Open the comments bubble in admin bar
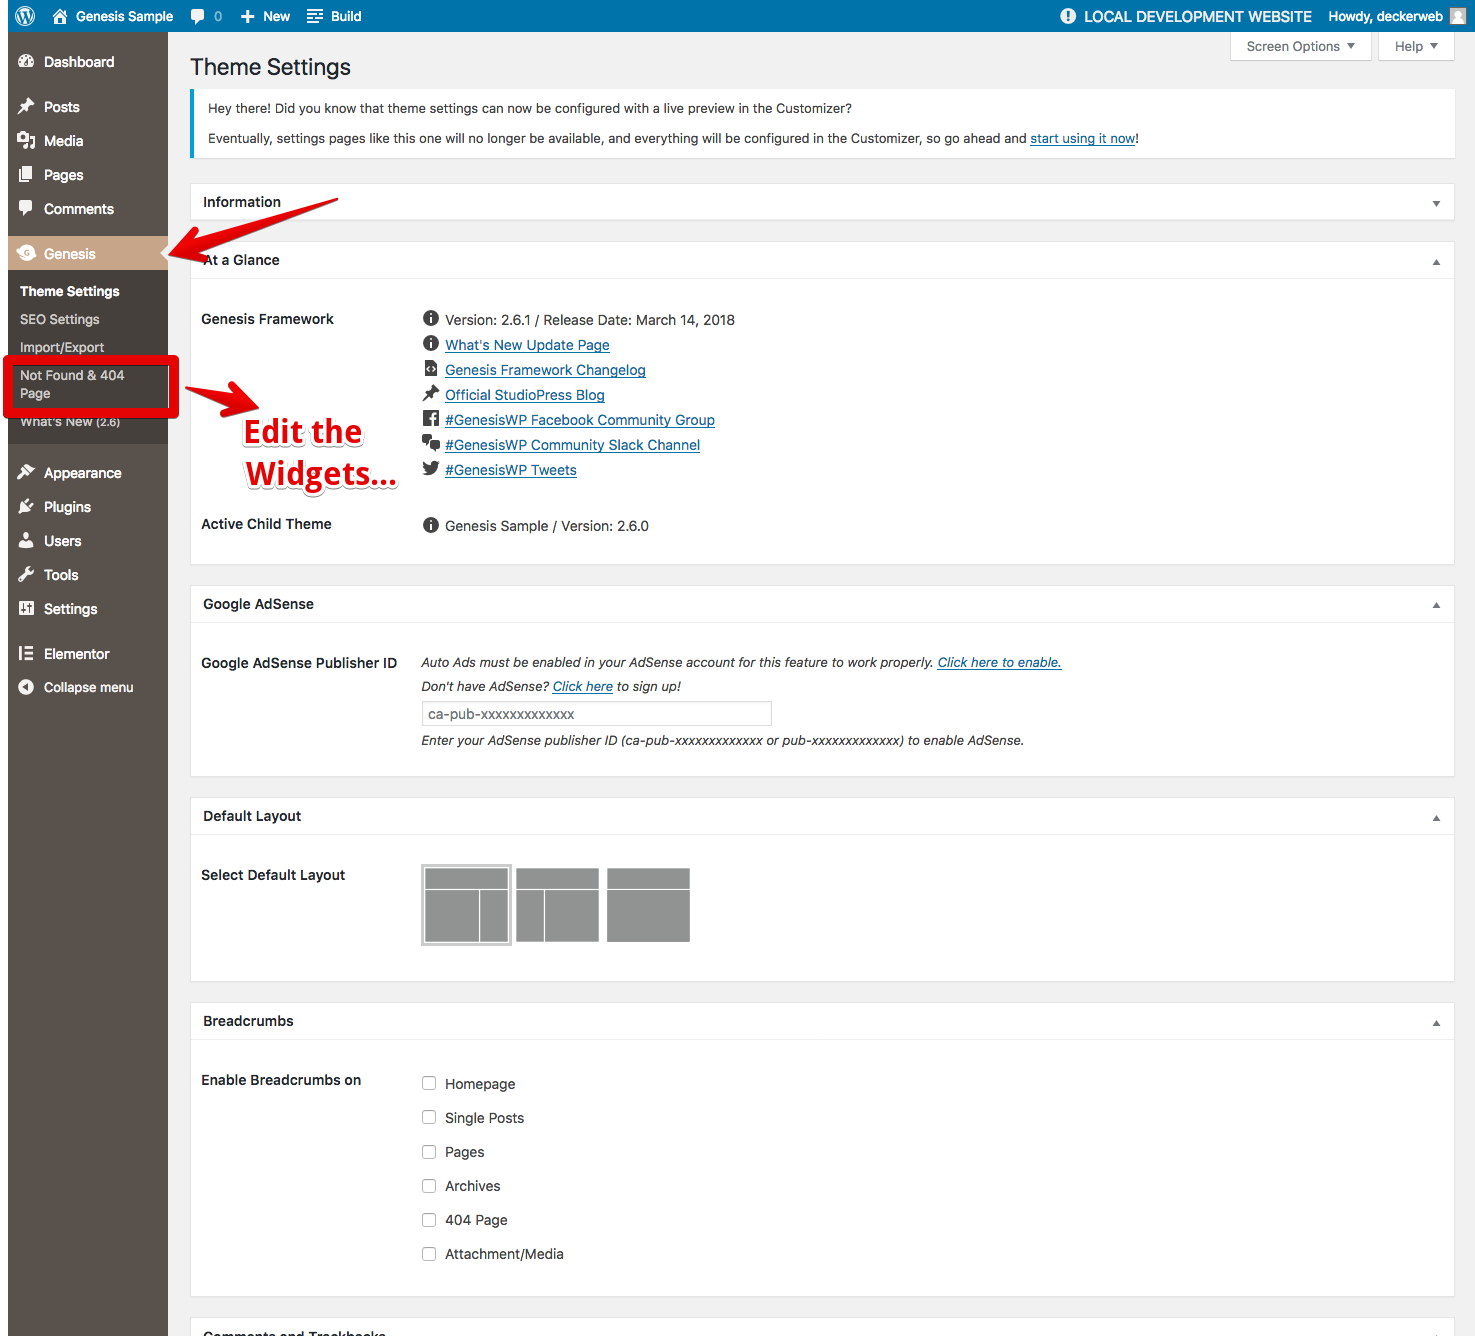Viewport: 1475px width, 1336px height. pos(198,16)
